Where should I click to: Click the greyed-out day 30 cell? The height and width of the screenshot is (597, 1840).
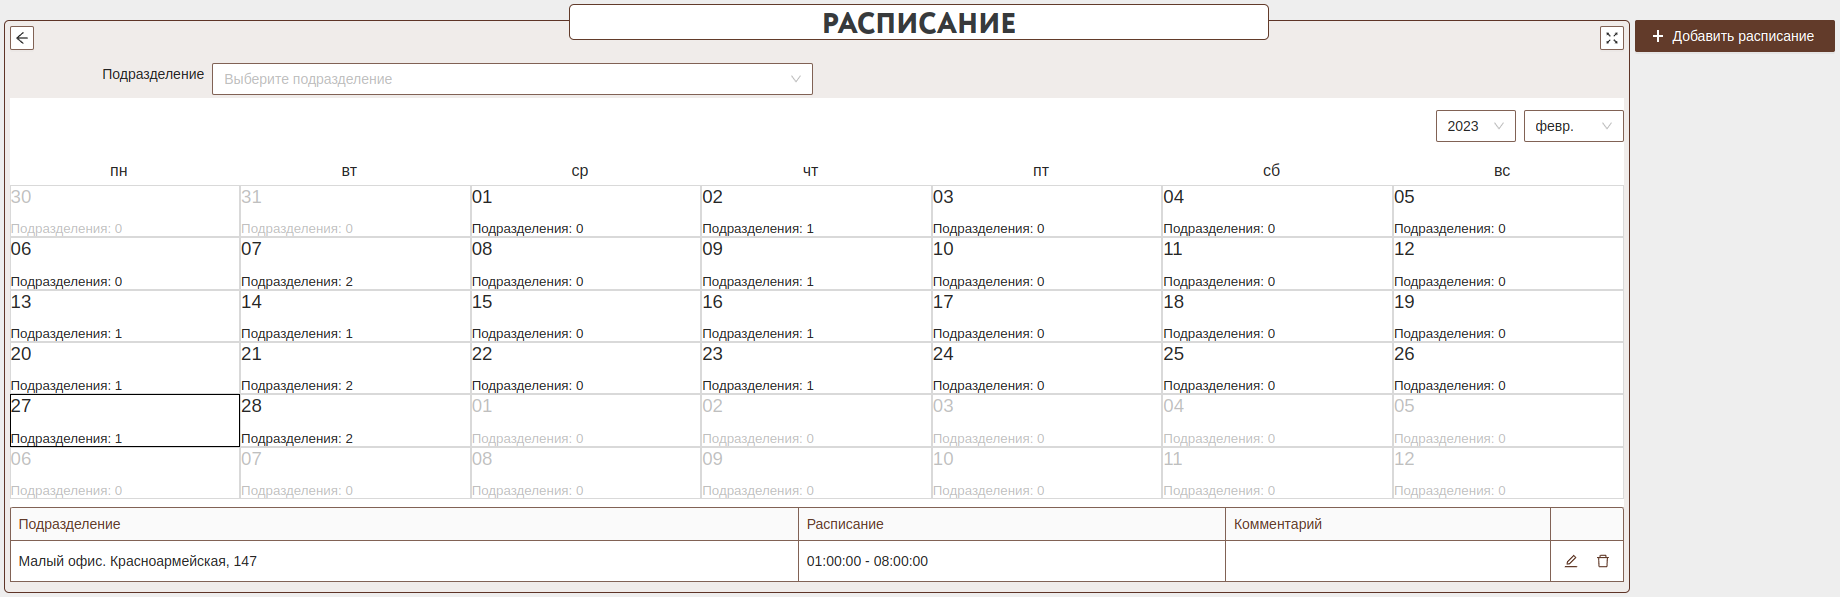click(x=125, y=211)
